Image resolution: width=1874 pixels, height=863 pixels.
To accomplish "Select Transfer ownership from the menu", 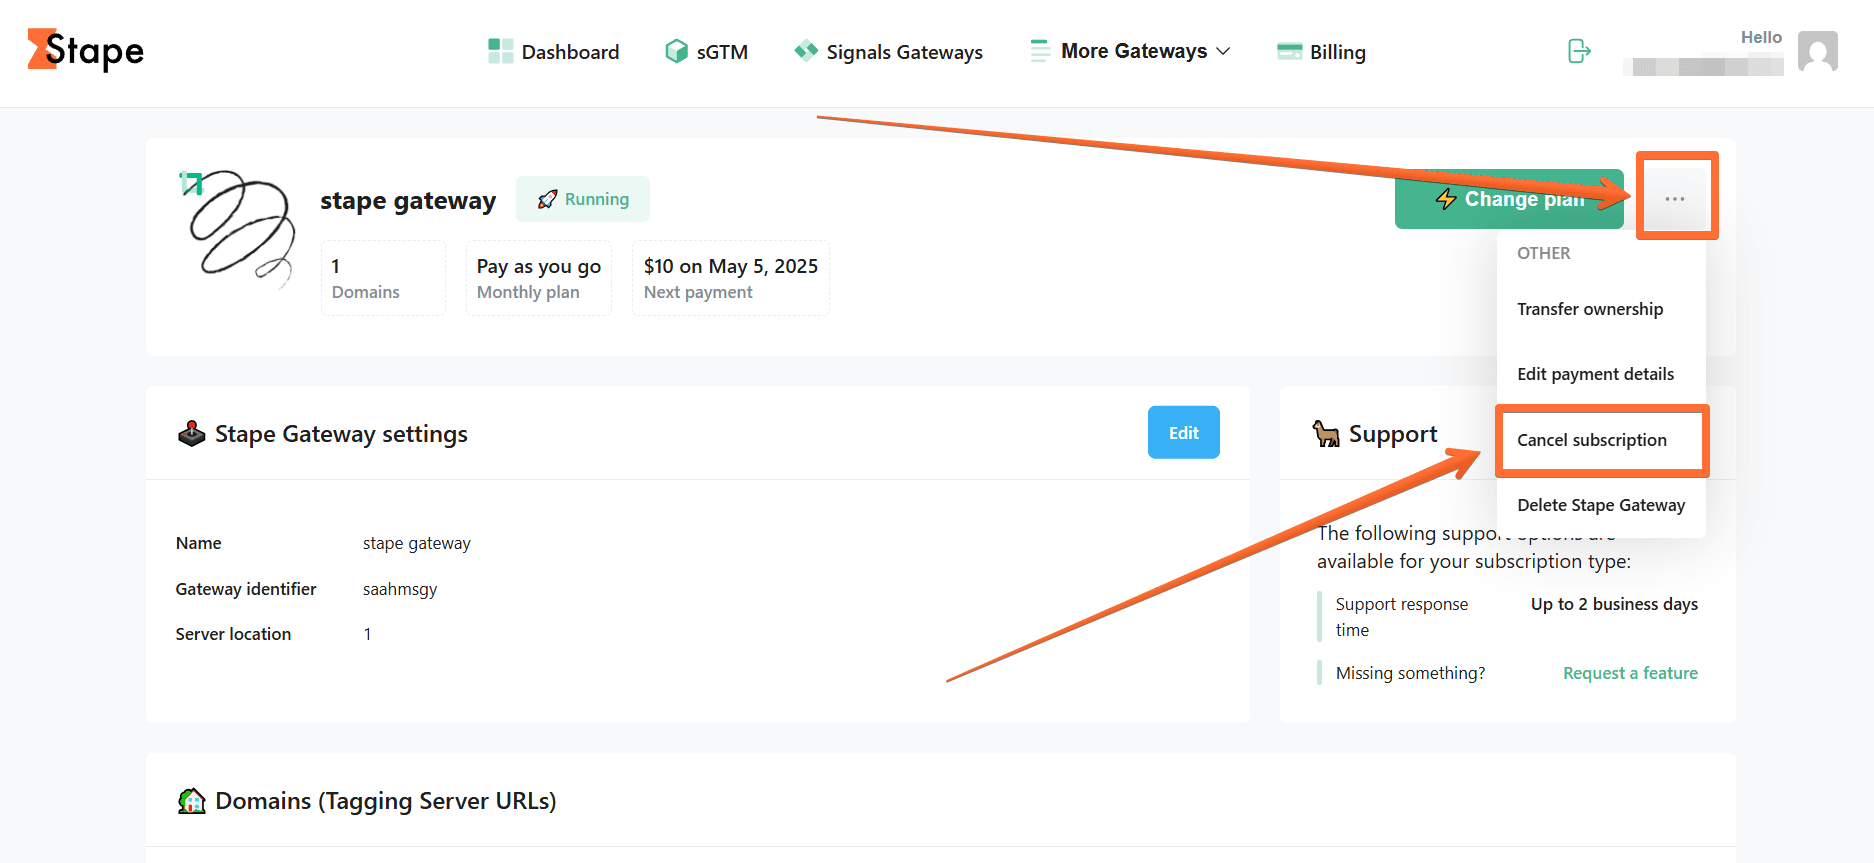I will pos(1590,309).
